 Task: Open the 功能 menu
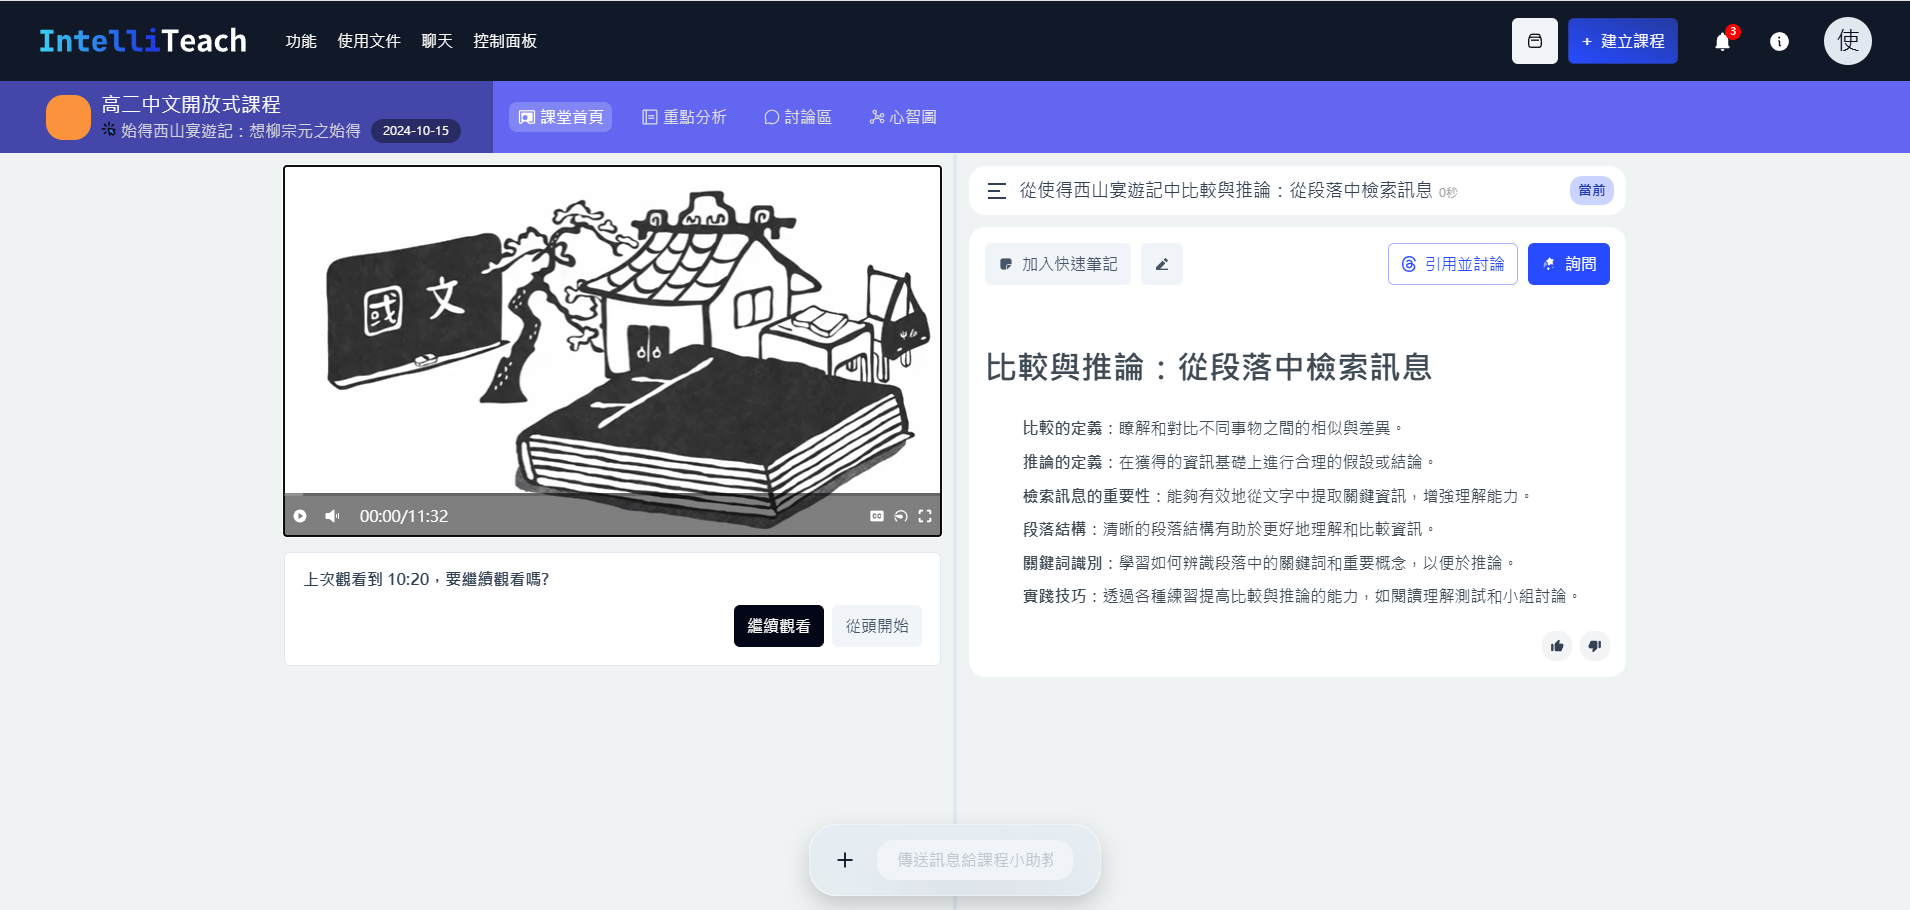tap(301, 42)
